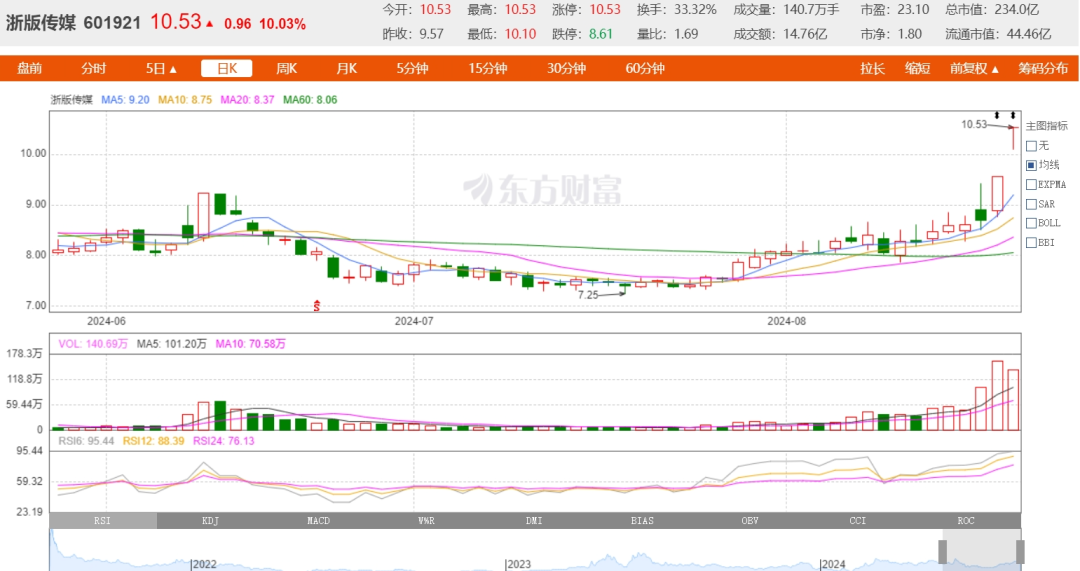This screenshot has height=571, width=1080.
Task: Check the BOLL indicator box
Action: click(1031, 222)
